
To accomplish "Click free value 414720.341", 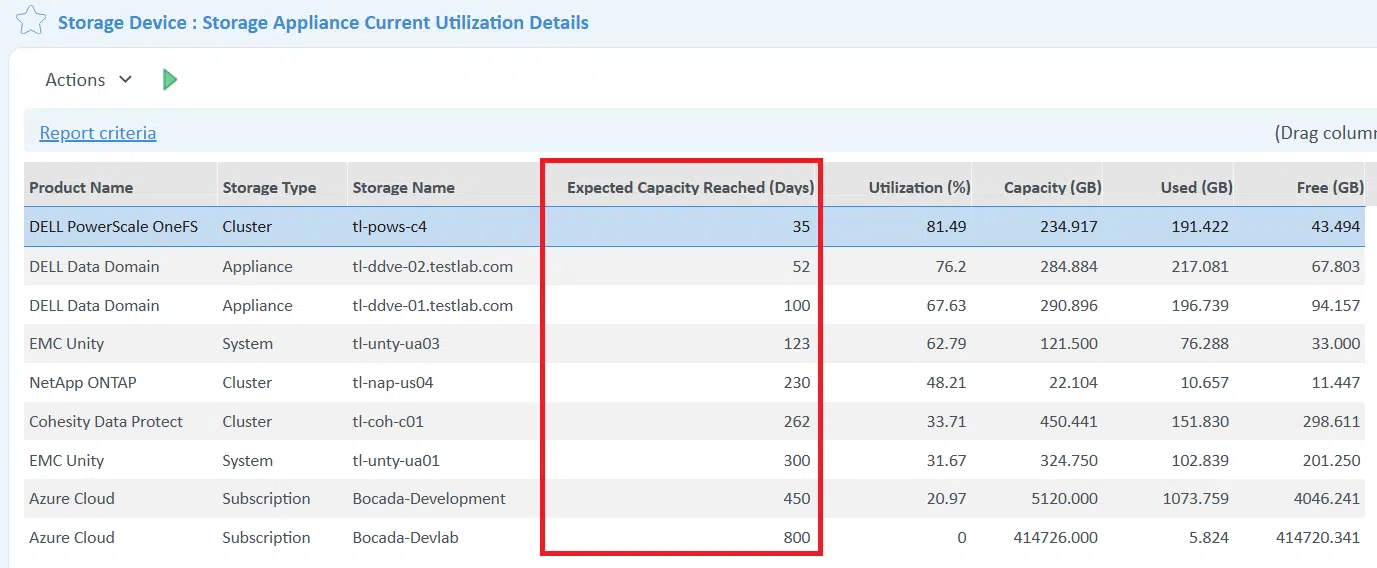I will 1318,538.
